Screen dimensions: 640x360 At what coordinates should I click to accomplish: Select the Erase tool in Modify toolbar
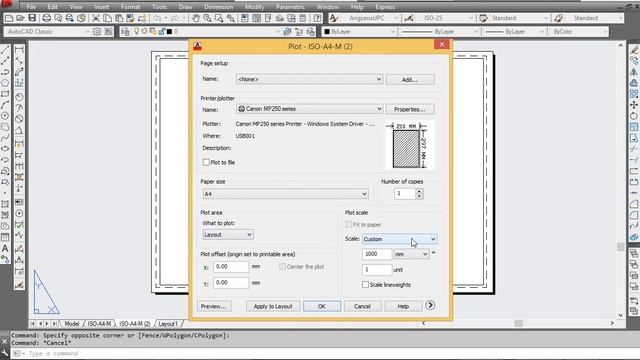point(634,50)
